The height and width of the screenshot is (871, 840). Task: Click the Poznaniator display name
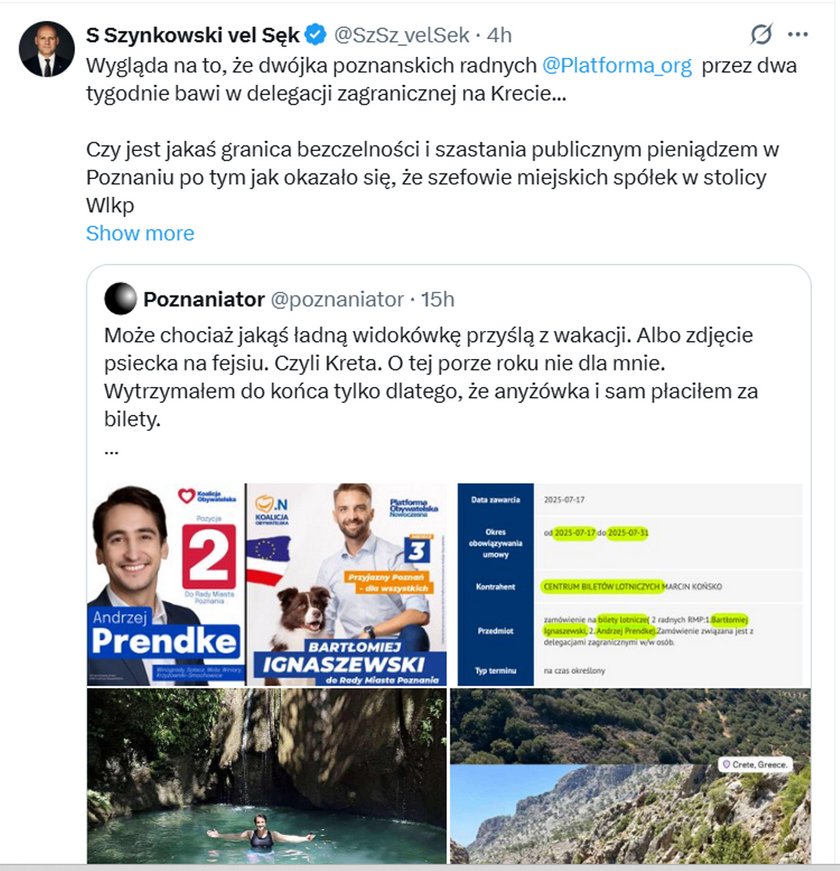tap(204, 299)
